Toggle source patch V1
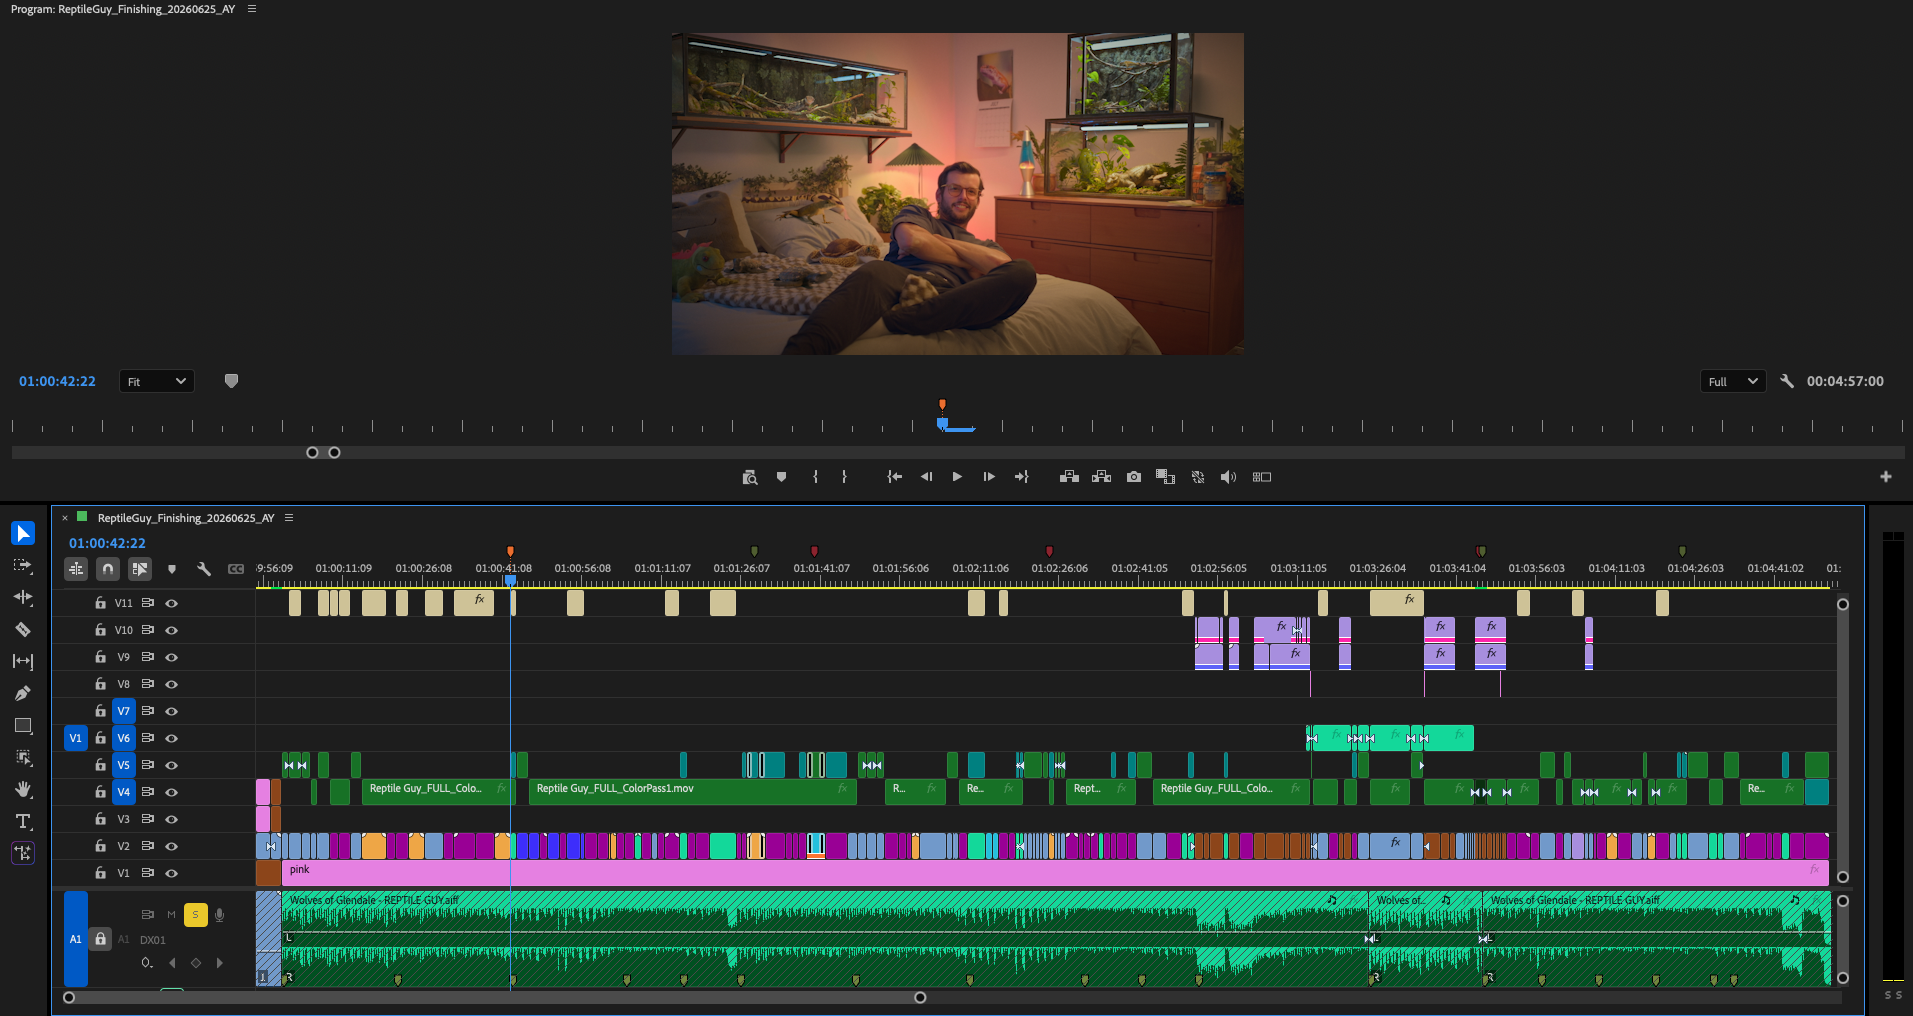Screen dimensions: 1913x1016 tap(75, 738)
